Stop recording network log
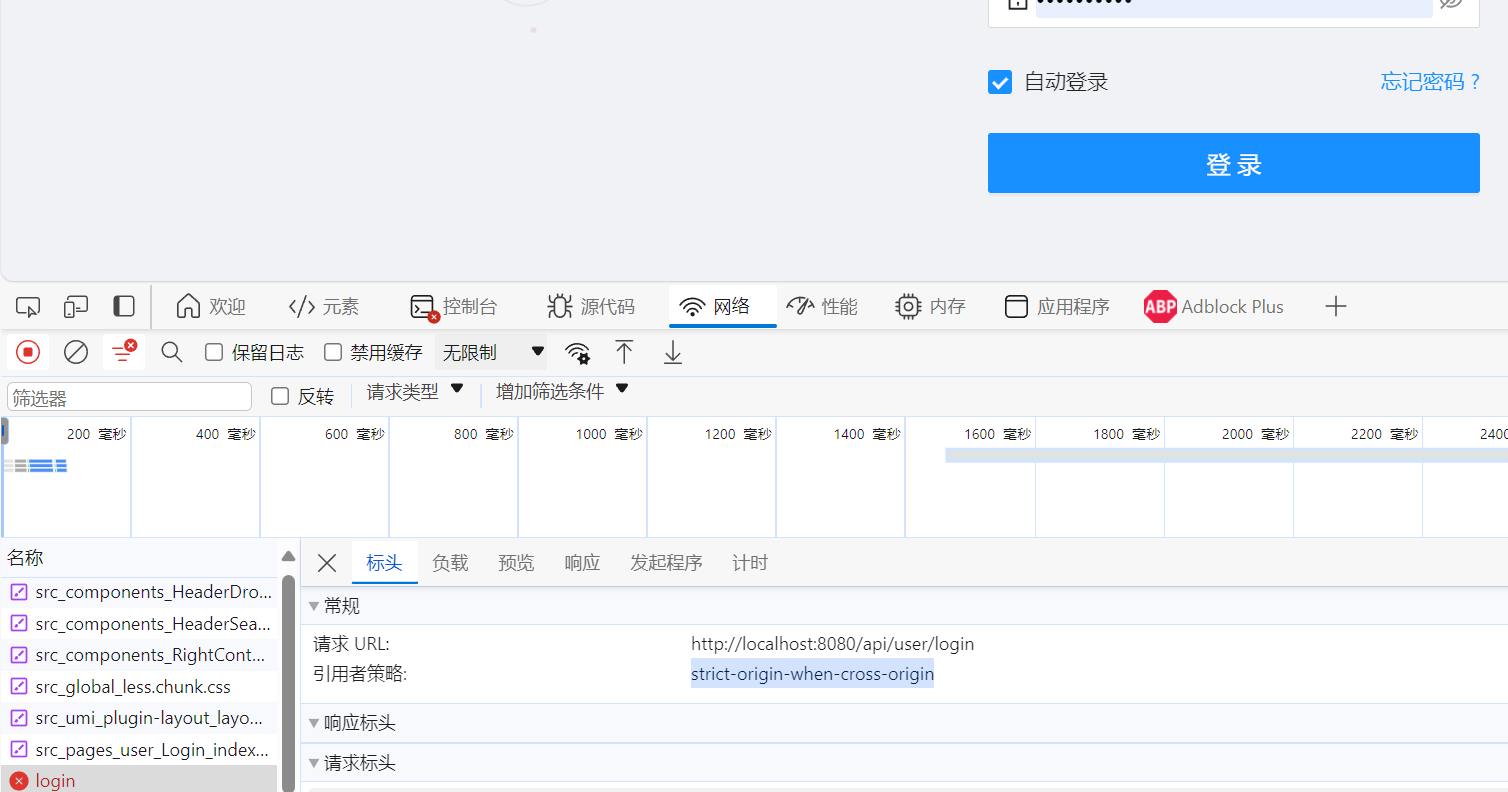Image resolution: width=1508 pixels, height=792 pixels. 28,352
